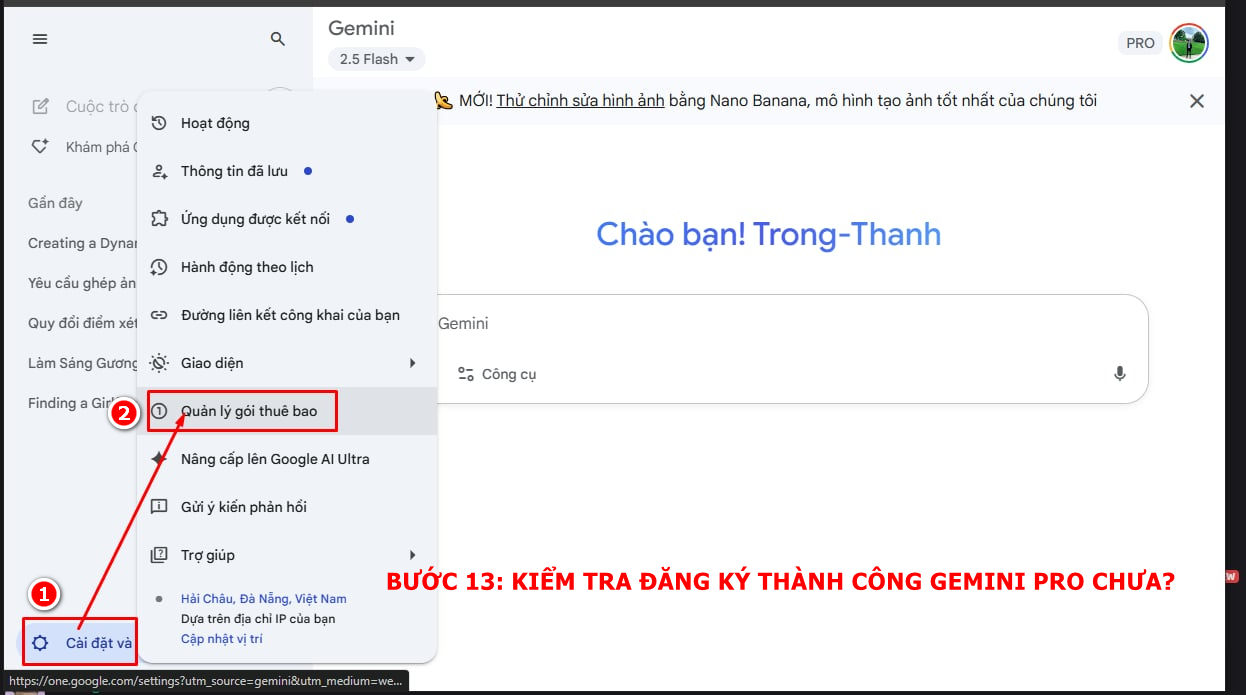Screen dimensions: 1246x695
Task: Click the Khám phá gem icon
Action: (41, 147)
